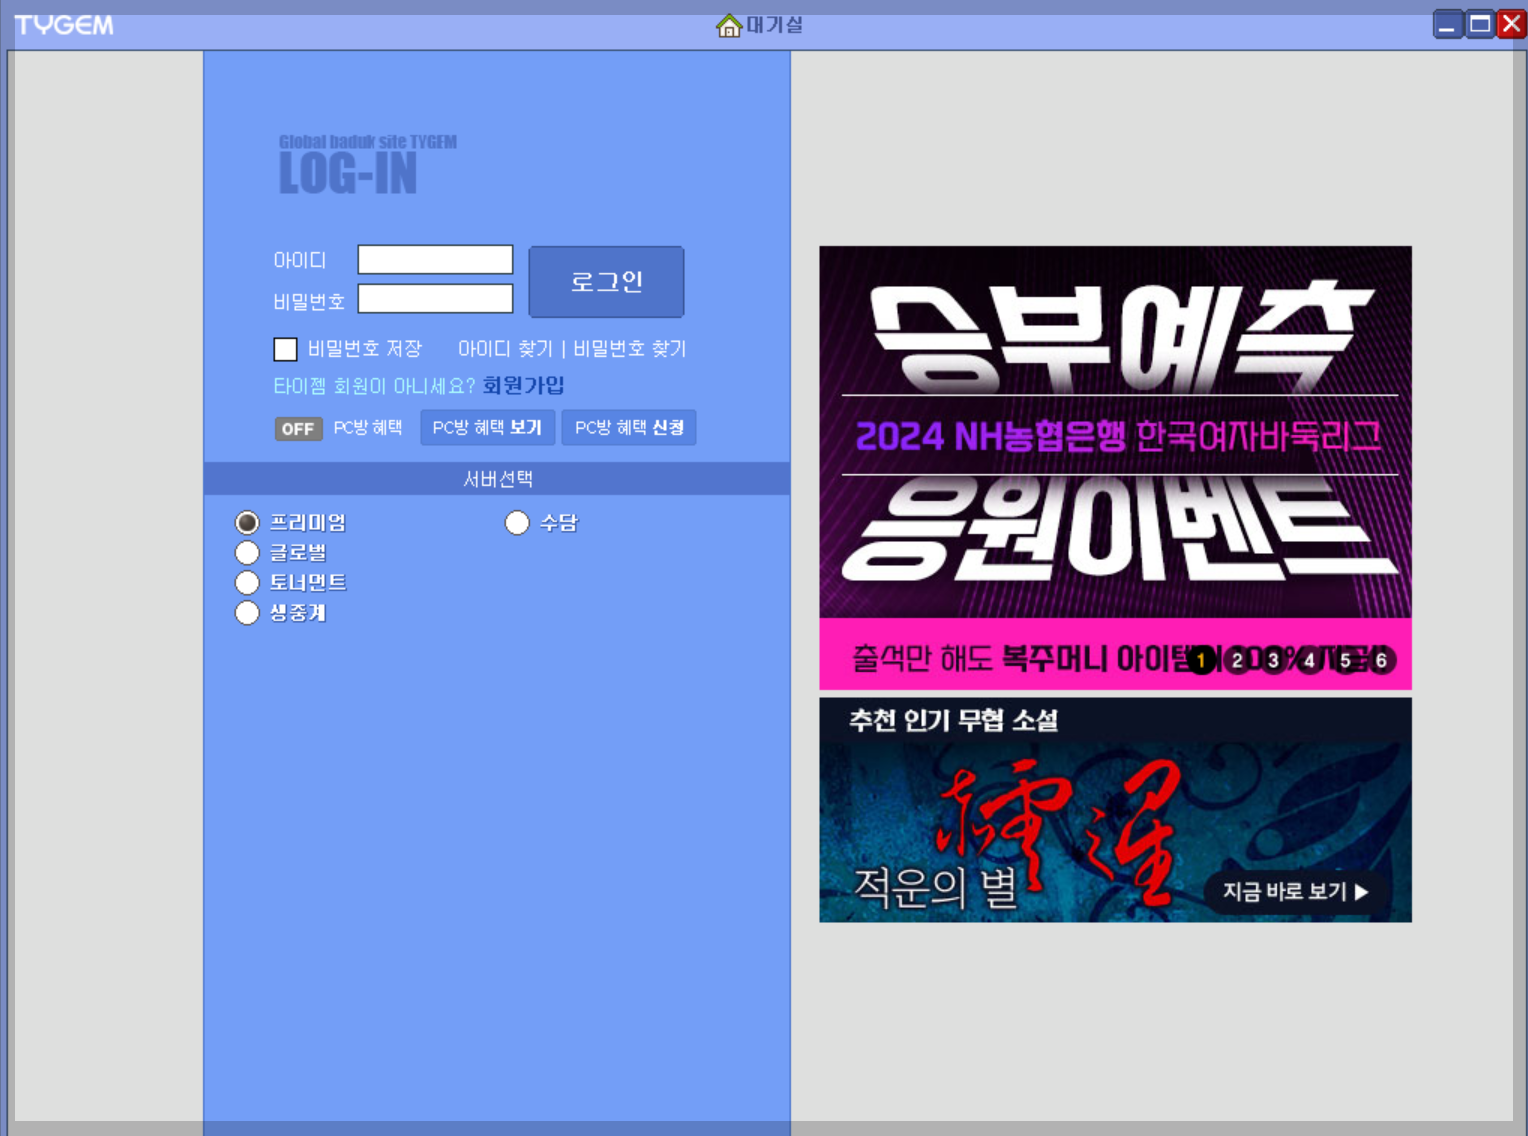Select the 생중계 server radio button

coord(247,613)
